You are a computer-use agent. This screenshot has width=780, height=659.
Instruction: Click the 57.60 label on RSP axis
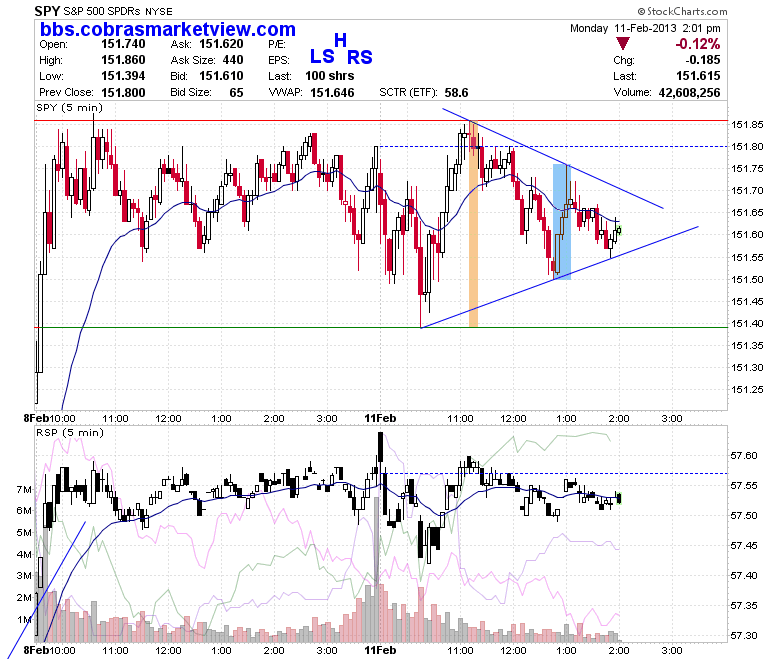(x=744, y=456)
